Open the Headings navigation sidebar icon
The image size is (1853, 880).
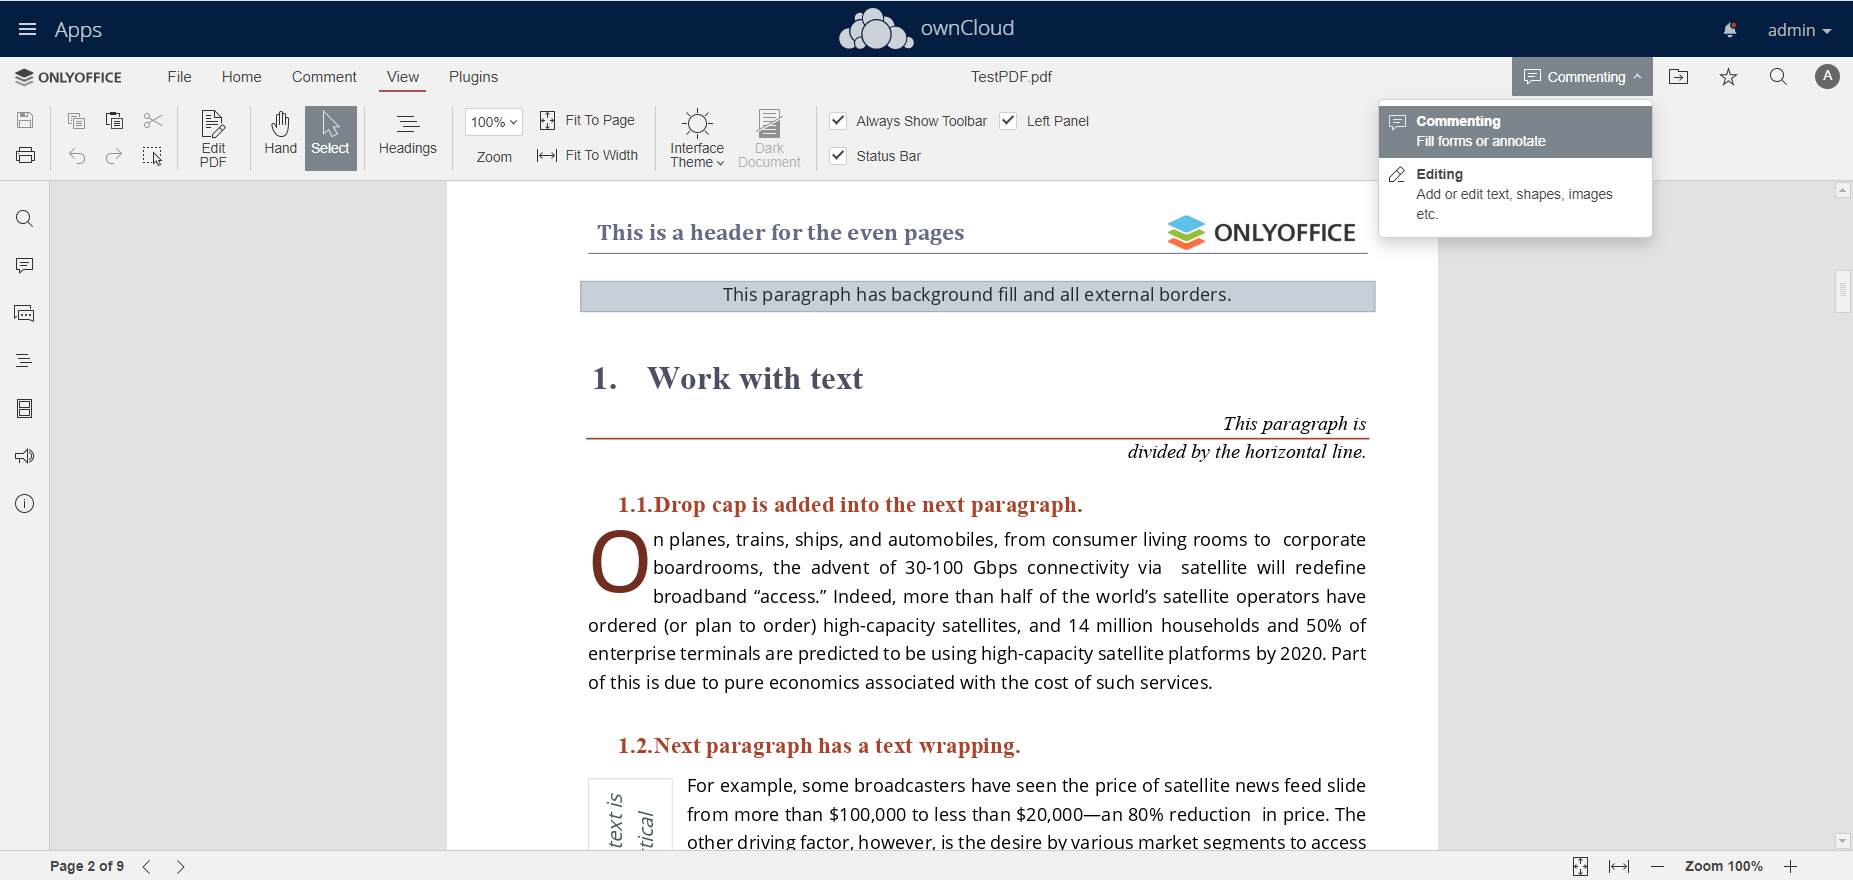[x=25, y=361]
